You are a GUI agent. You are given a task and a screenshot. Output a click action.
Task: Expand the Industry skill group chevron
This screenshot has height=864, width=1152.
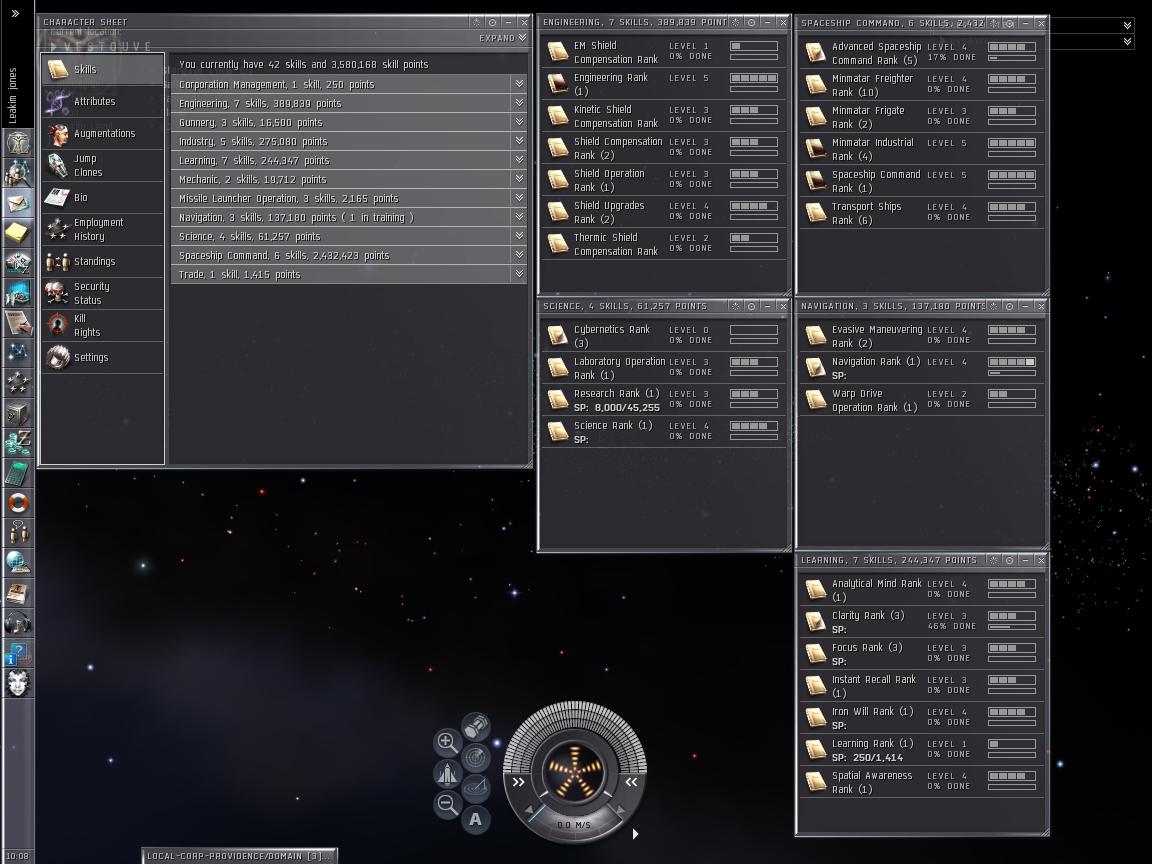(519, 141)
